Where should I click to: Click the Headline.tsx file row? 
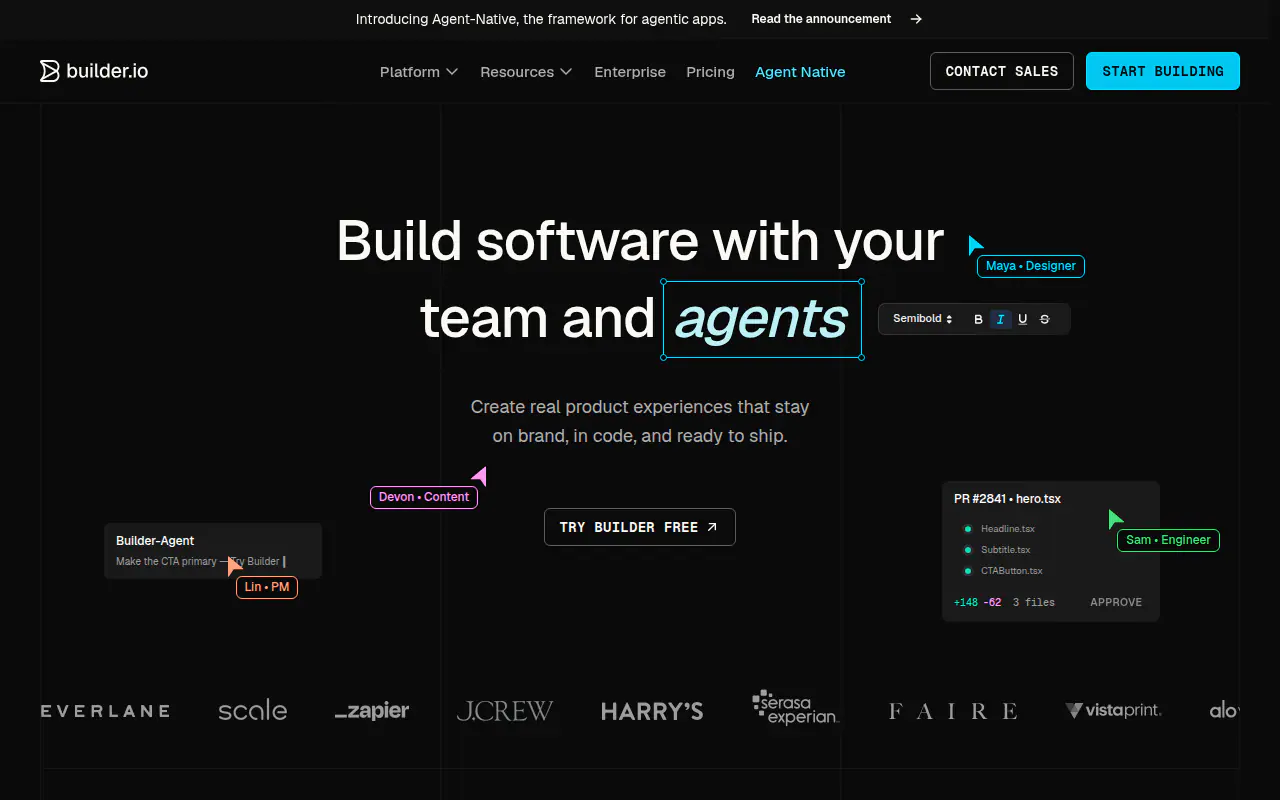[x=1000, y=529]
